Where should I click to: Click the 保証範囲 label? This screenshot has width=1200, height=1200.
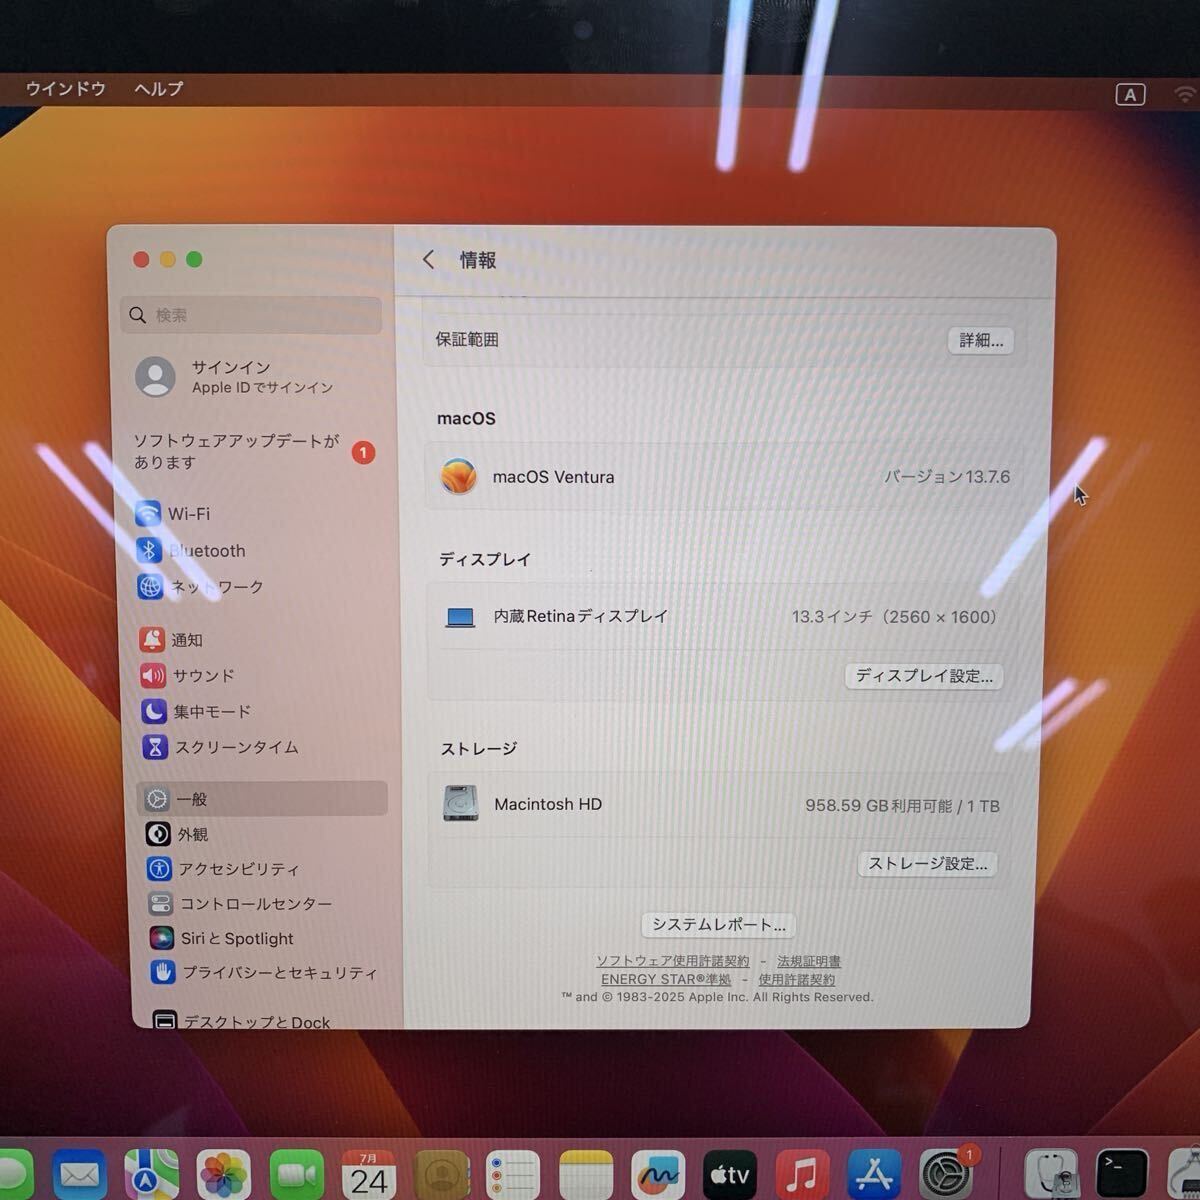click(x=467, y=340)
